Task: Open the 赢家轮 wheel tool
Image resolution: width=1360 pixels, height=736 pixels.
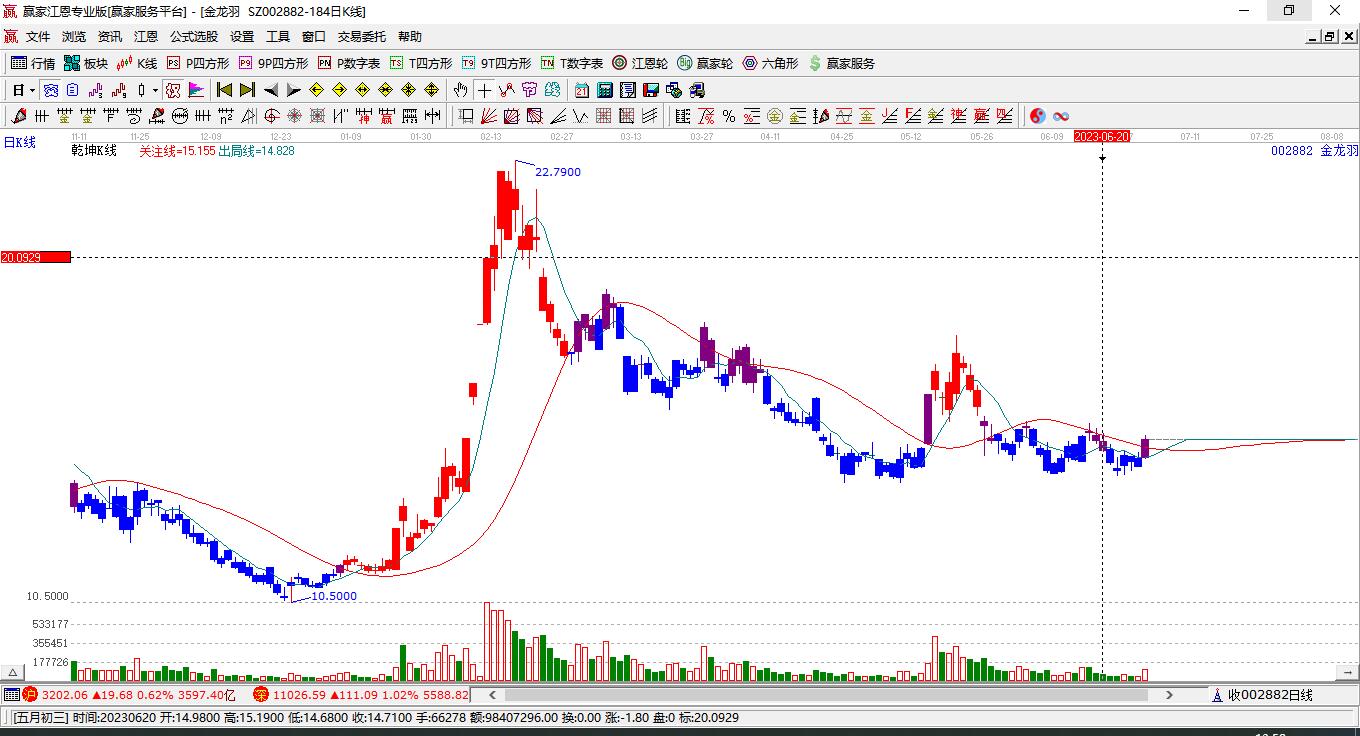Action: pos(705,63)
